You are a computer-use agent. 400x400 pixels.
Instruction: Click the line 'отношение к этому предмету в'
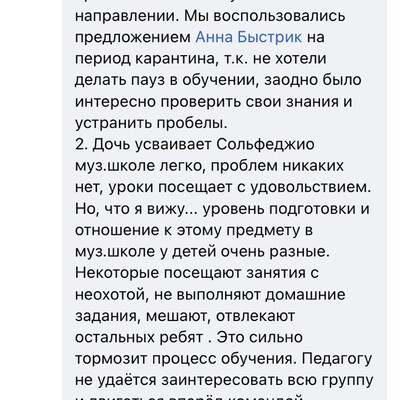coord(194,231)
